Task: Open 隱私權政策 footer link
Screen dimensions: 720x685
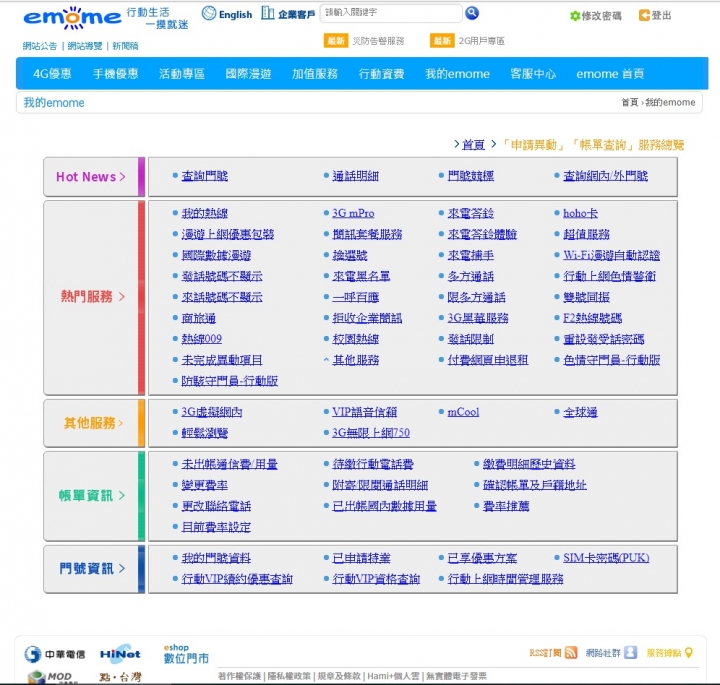Action: 289,676
